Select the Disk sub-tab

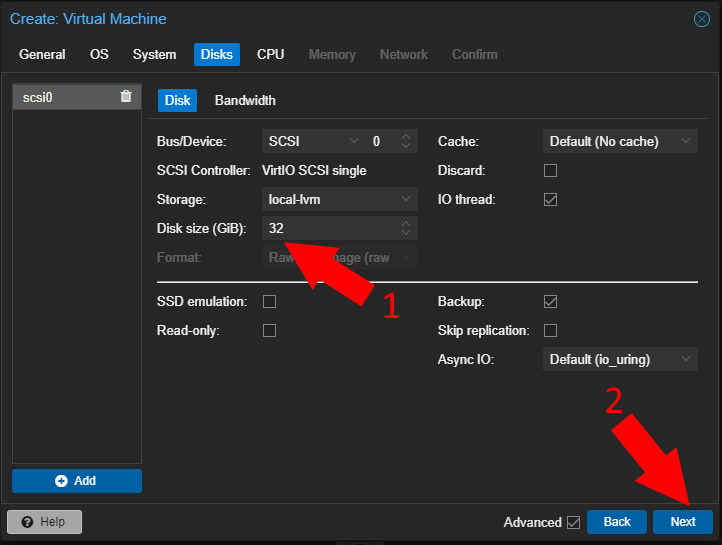pyautogui.click(x=177, y=100)
